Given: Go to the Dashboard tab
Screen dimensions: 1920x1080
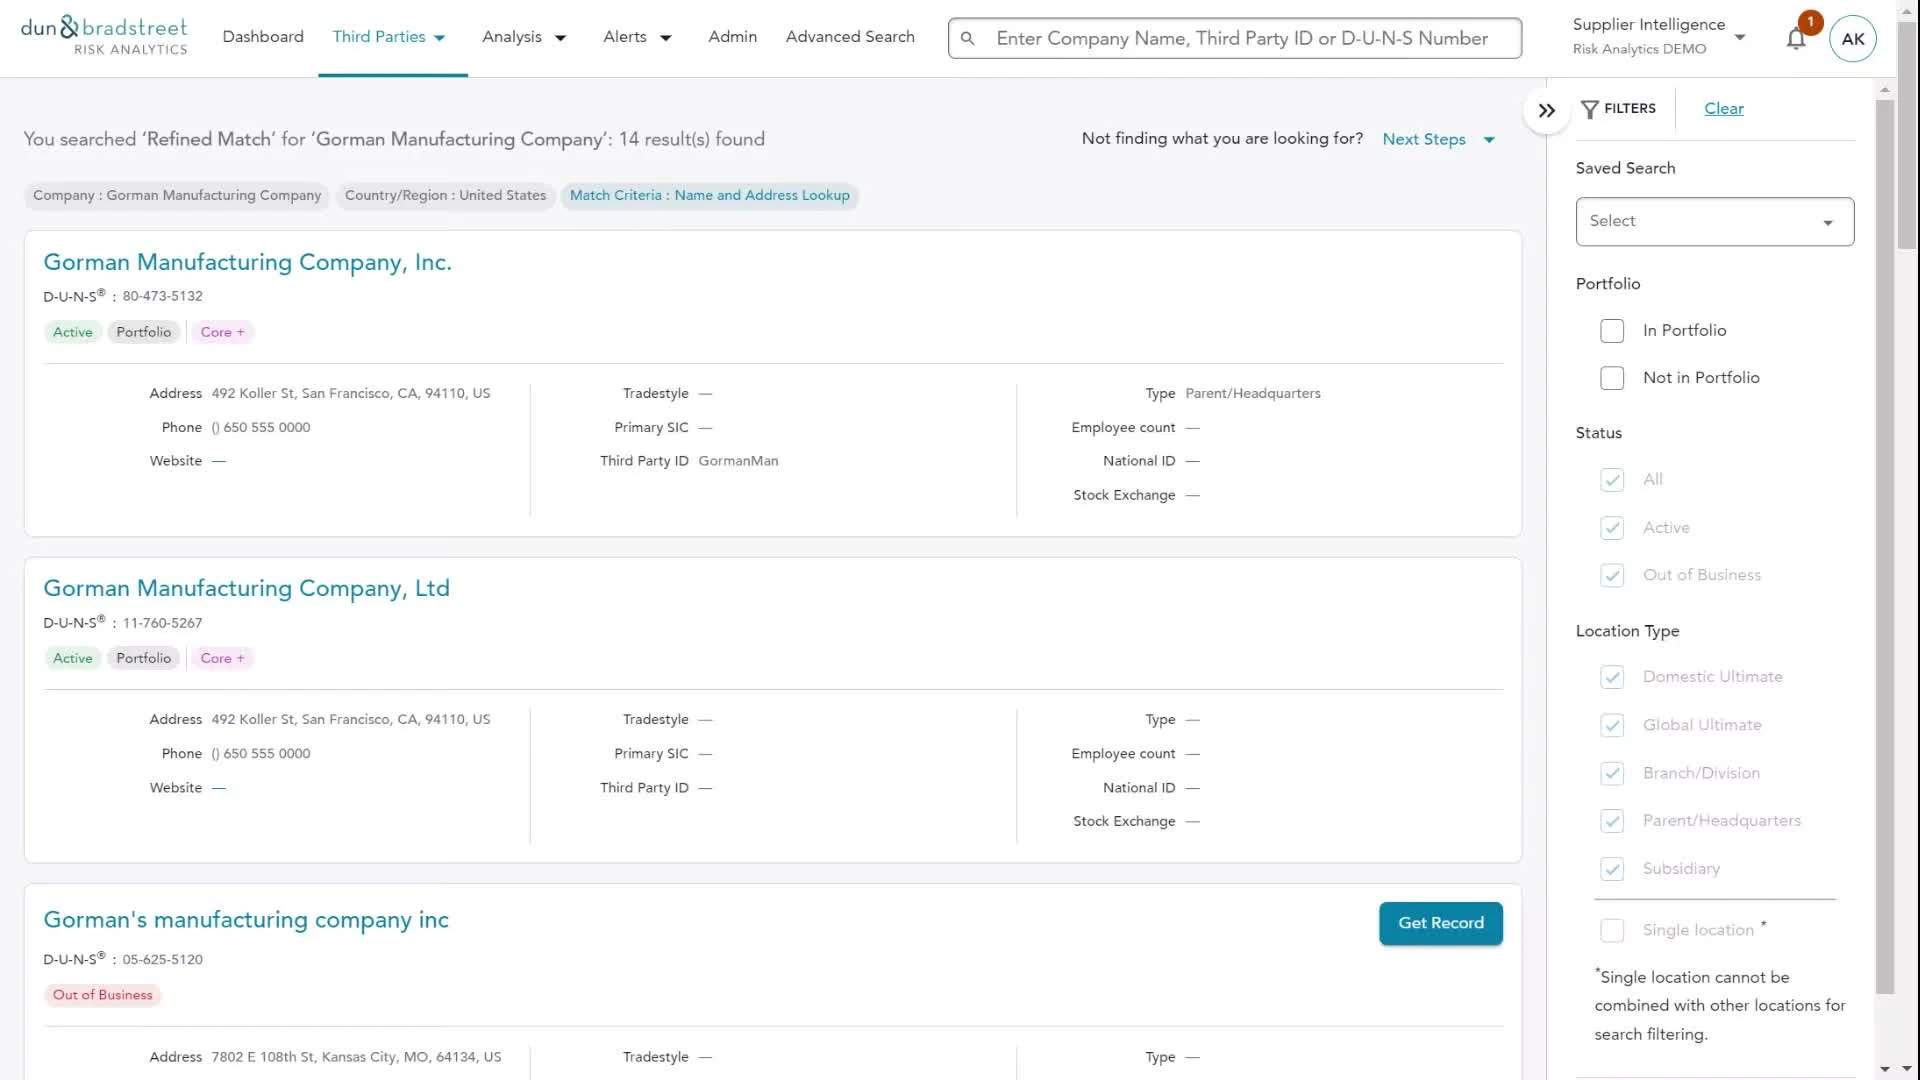Looking at the screenshot, I should (263, 37).
